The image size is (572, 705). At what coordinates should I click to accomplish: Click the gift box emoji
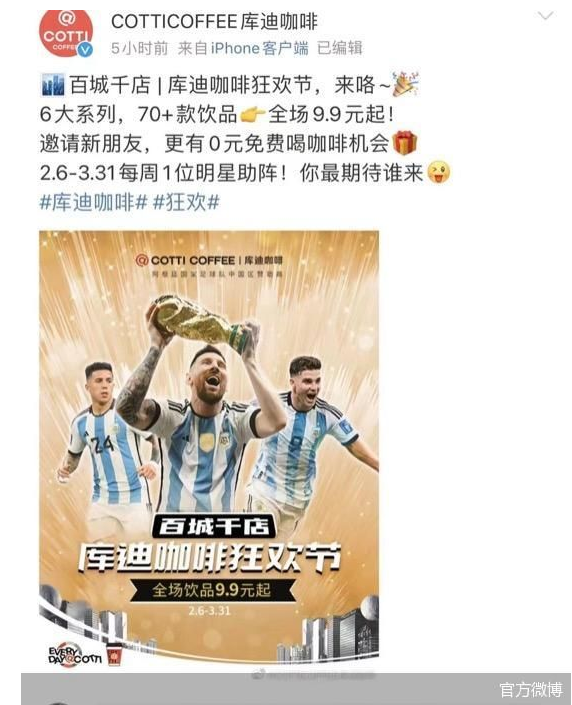tap(405, 143)
